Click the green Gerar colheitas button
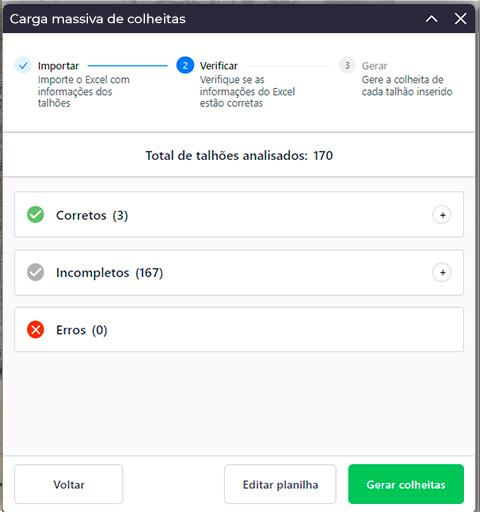Image resolution: width=480 pixels, height=512 pixels. (406, 484)
